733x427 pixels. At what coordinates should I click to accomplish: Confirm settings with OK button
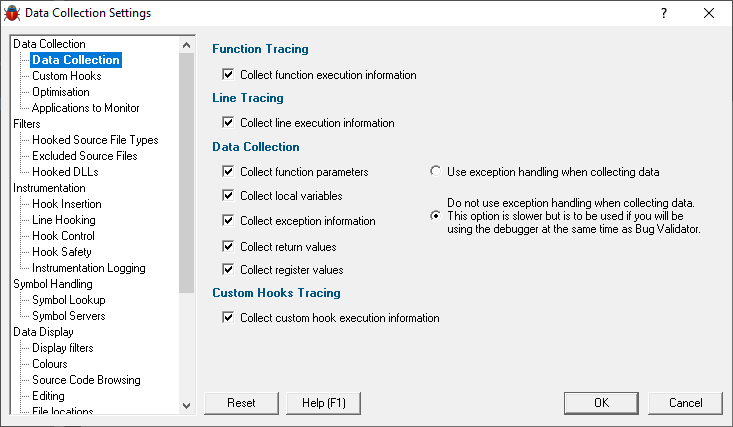tap(601, 403)
